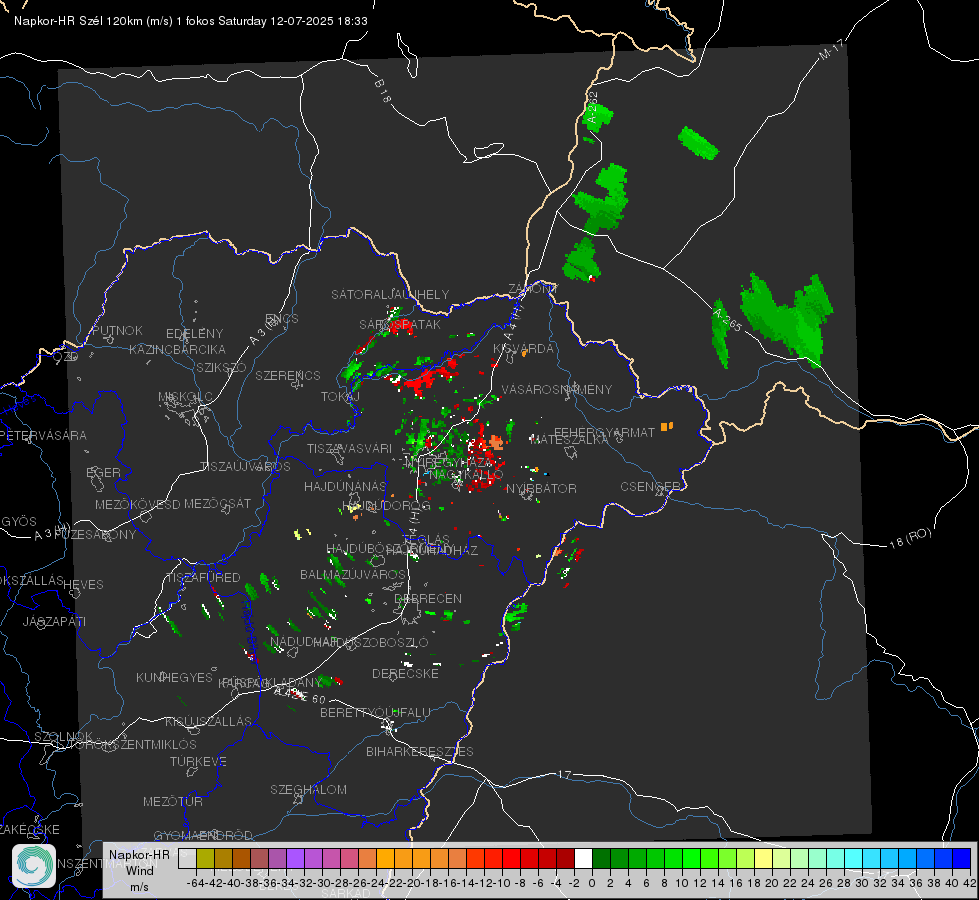979x900 pixels.
Task: Click the SÁROSPATAK label on the map
Action: pos(400,324)
